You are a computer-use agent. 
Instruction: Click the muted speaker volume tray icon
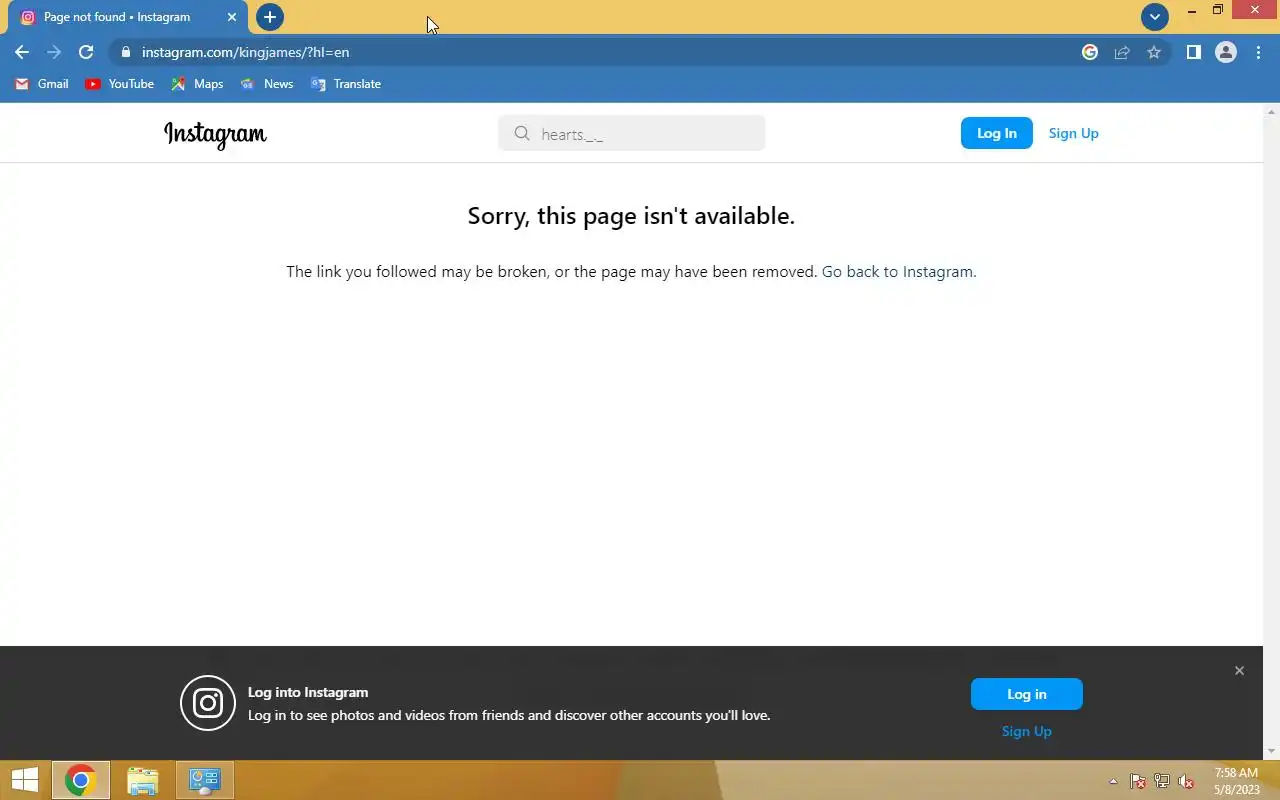click(x=1186, y=782)
